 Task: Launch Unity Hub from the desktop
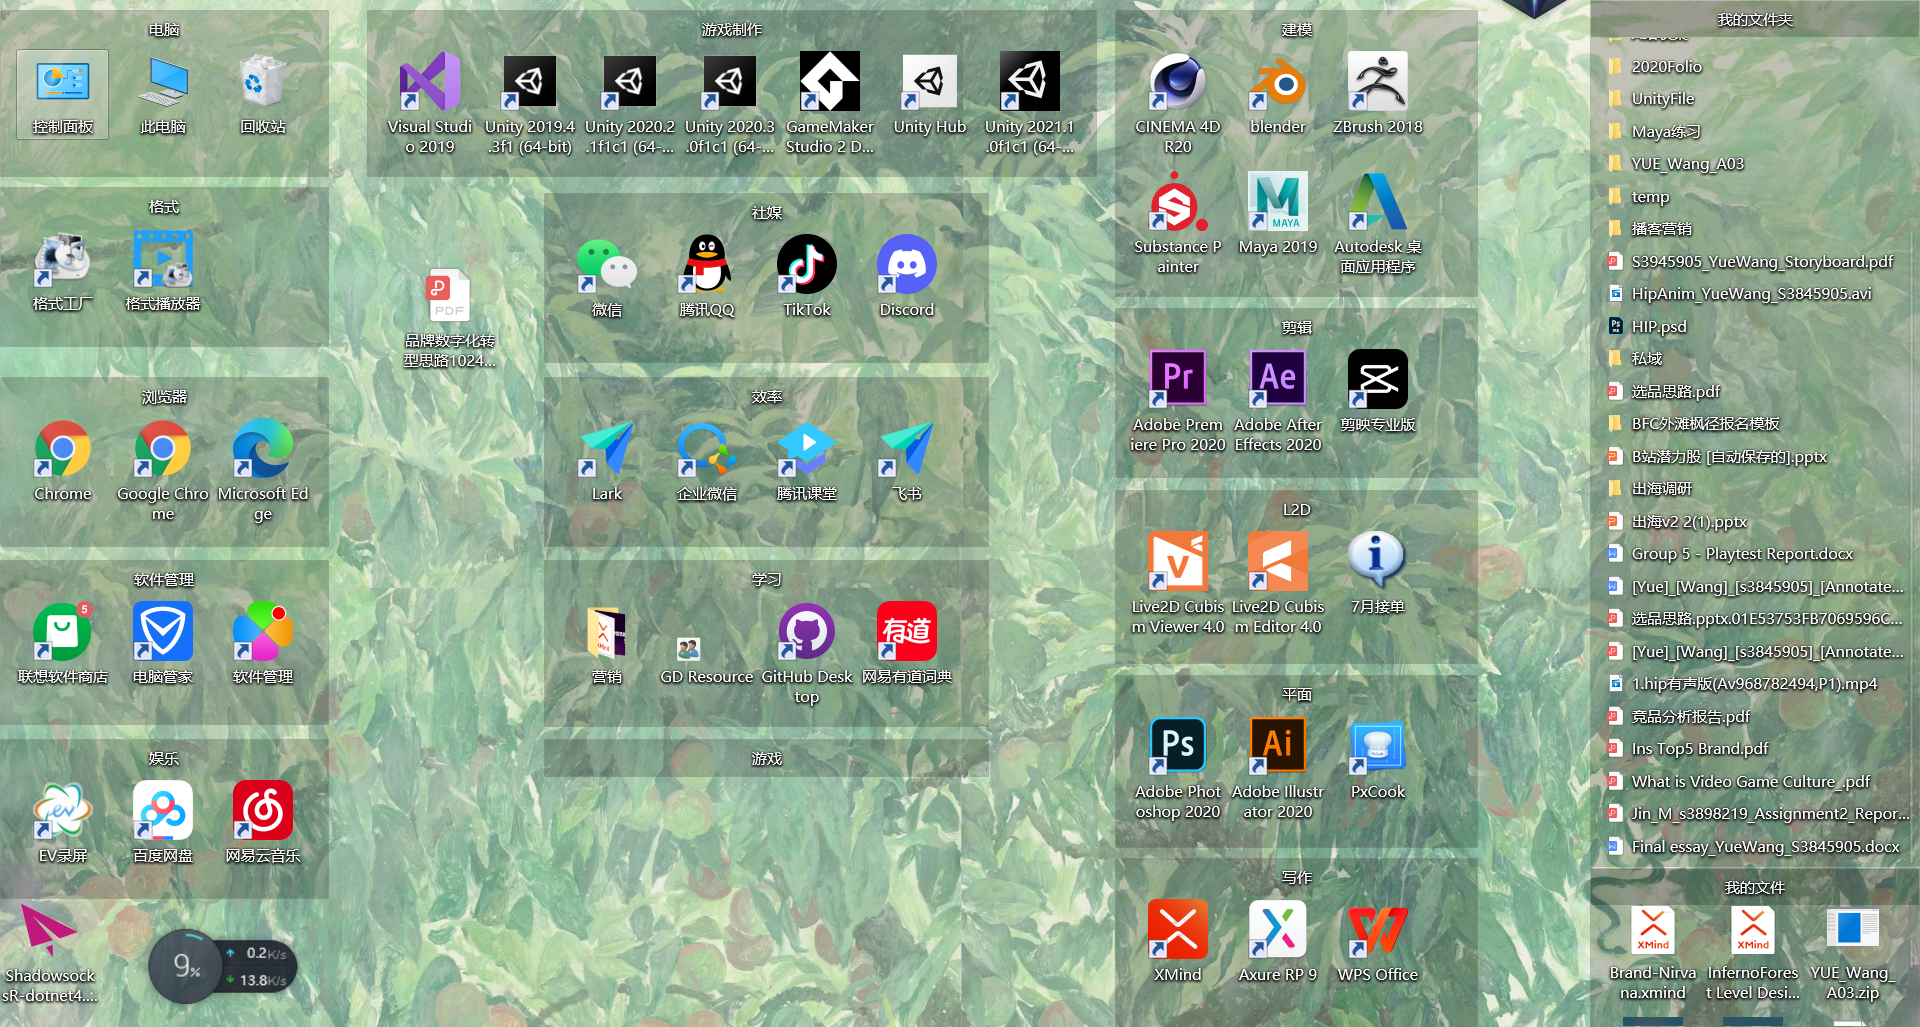tap(929, 83)
